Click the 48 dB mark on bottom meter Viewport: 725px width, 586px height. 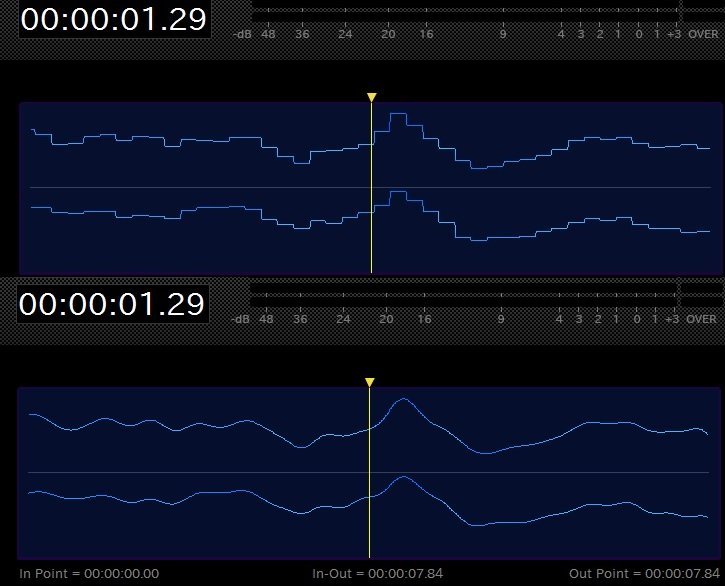[267, 319]
